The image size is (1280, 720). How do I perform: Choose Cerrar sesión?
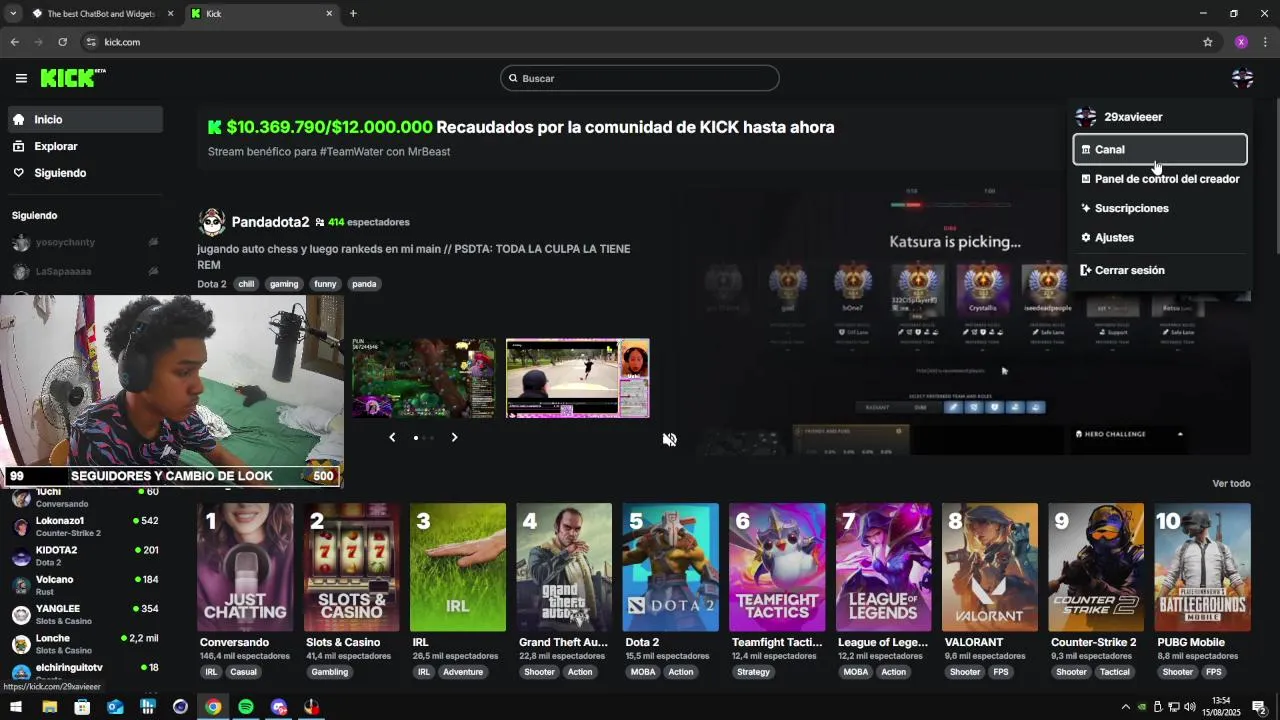(1160, 270)
